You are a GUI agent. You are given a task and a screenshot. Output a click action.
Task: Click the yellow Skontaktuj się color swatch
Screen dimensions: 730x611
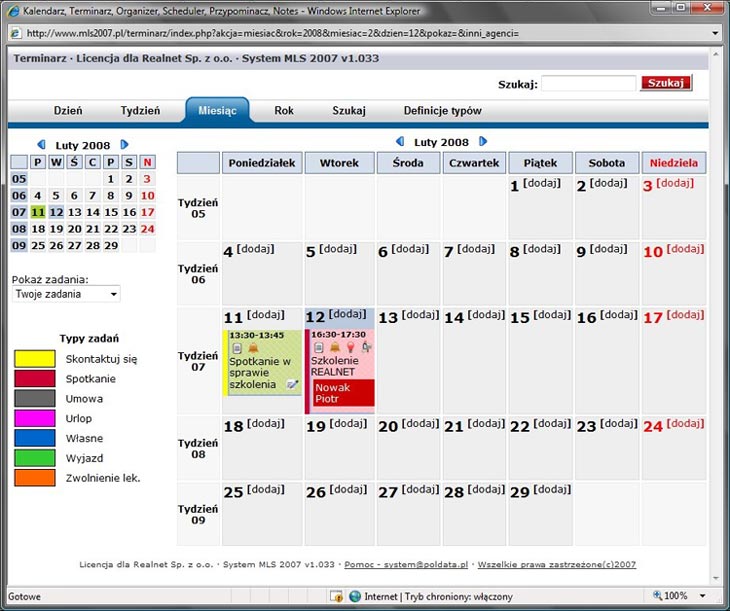pyautogui.click(x=34, y=358)
